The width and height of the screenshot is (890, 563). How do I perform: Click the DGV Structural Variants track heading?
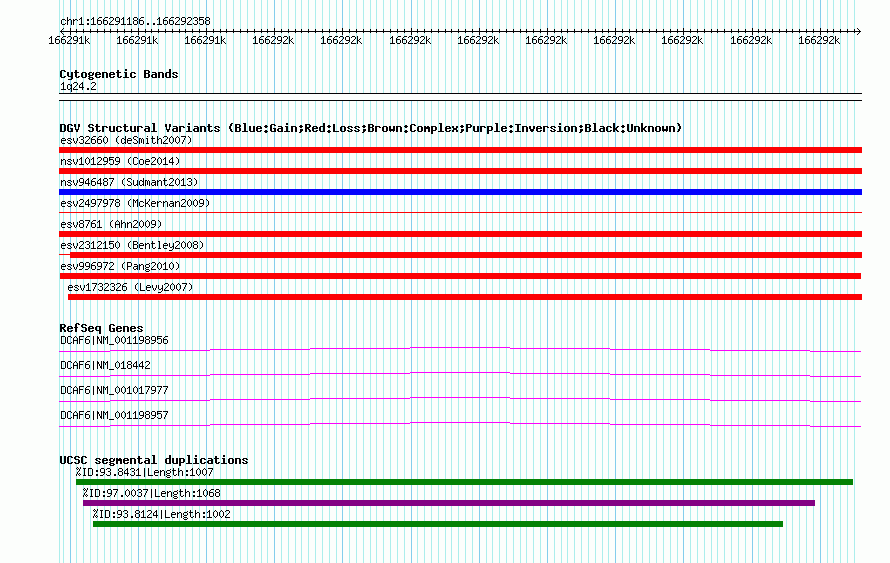click(x=371, y=128)
